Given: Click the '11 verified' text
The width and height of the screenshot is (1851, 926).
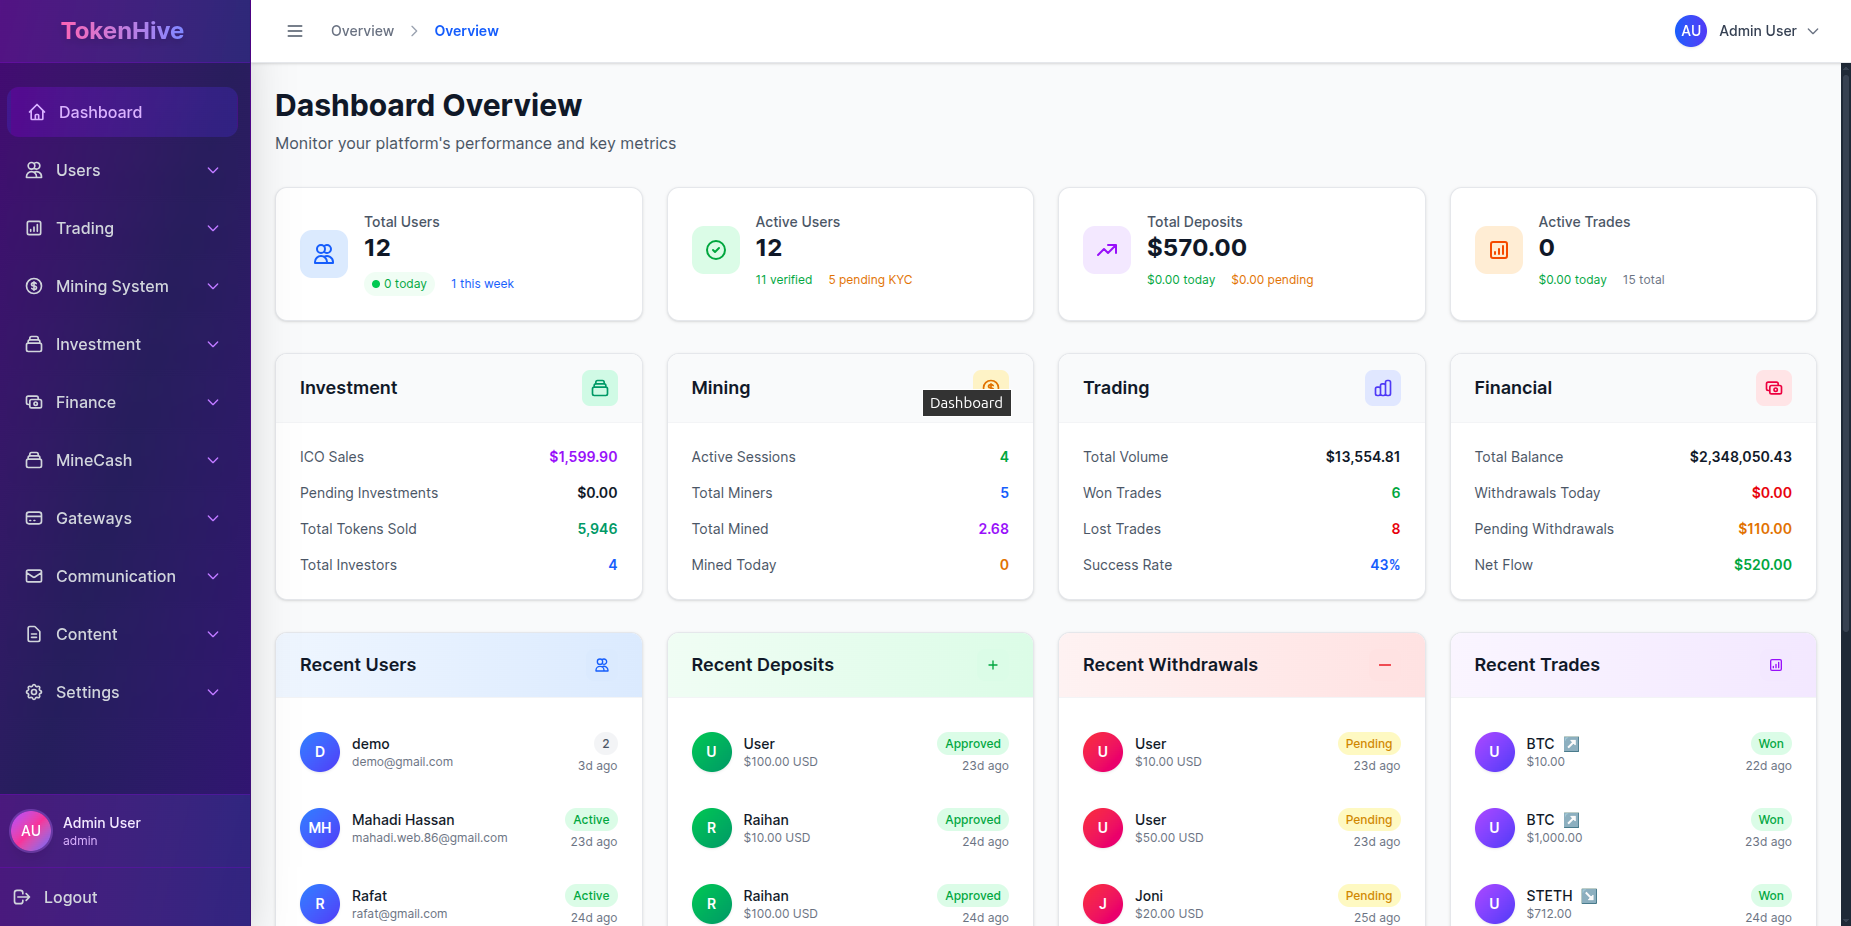Looking at the screenshot, I should pos(784,280).
